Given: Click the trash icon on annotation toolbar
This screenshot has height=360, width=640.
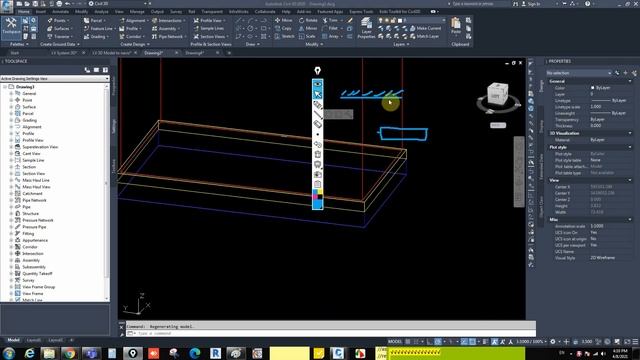Looking at the screenshot, I should tap(318, 154).
